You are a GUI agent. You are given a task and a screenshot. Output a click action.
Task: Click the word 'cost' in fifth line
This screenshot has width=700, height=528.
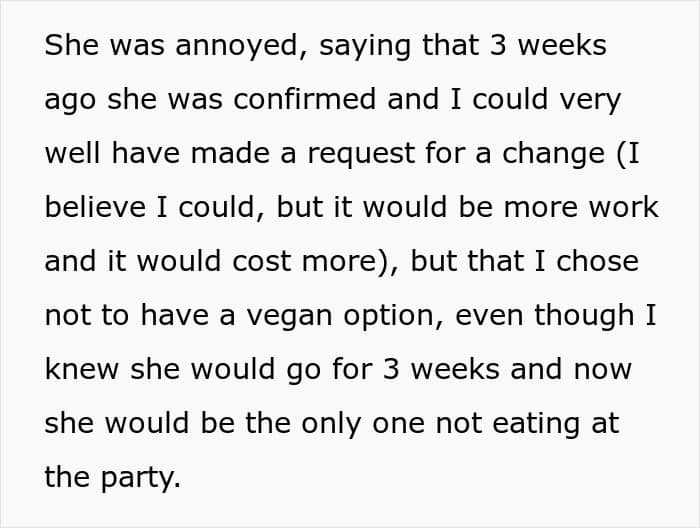(x=262, y=261)
